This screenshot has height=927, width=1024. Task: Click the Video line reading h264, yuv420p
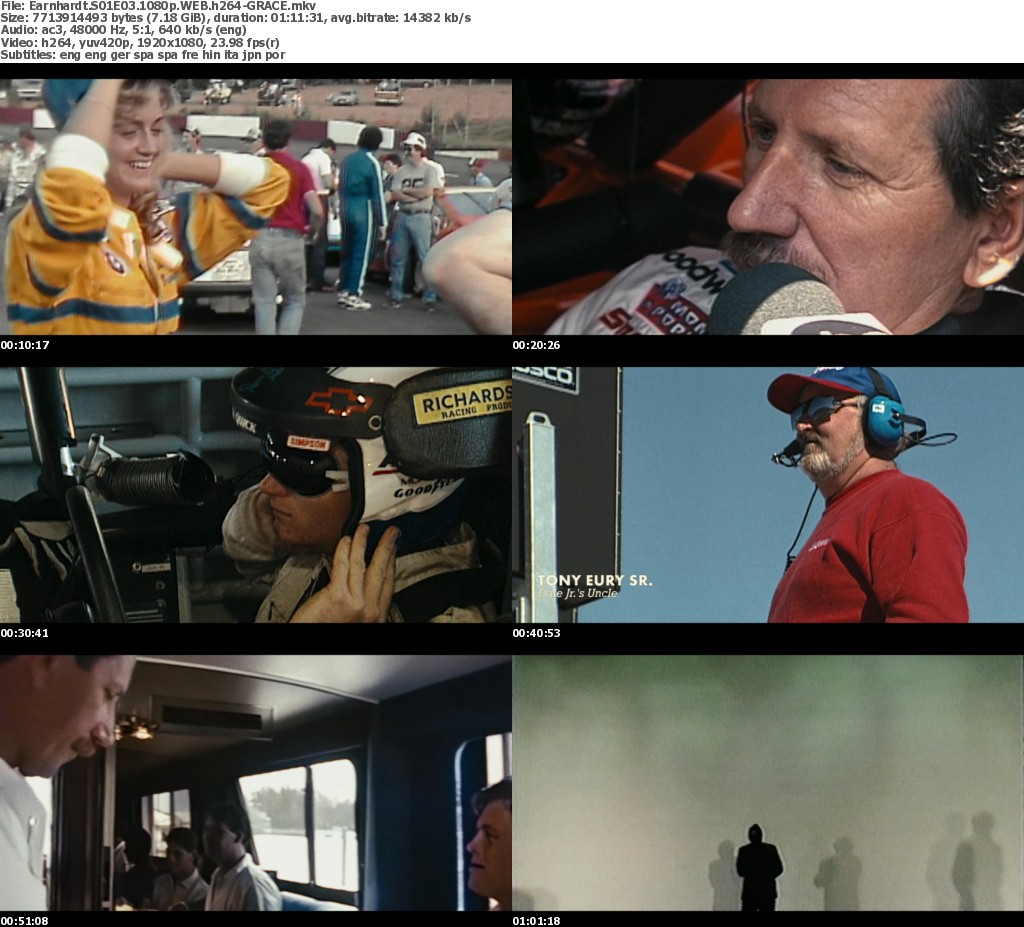click(140, 42)
